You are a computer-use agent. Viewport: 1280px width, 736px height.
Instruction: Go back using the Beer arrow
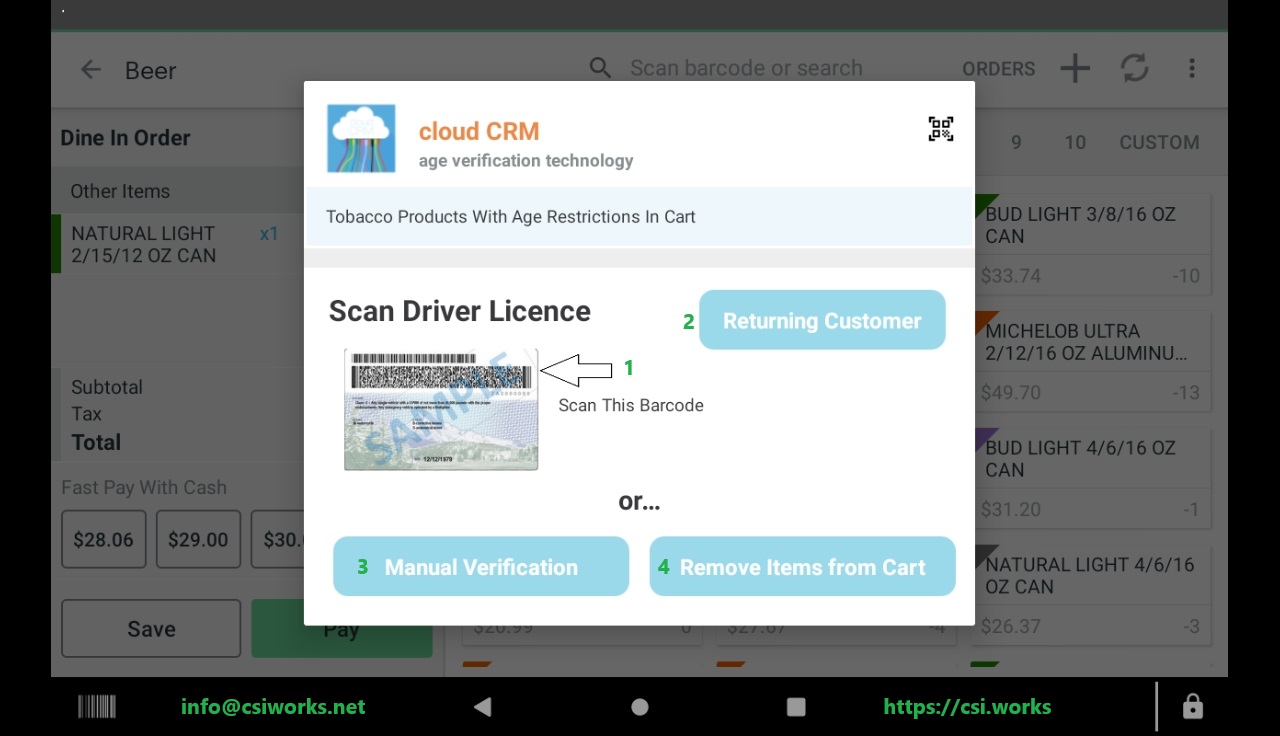click(91, 70)
